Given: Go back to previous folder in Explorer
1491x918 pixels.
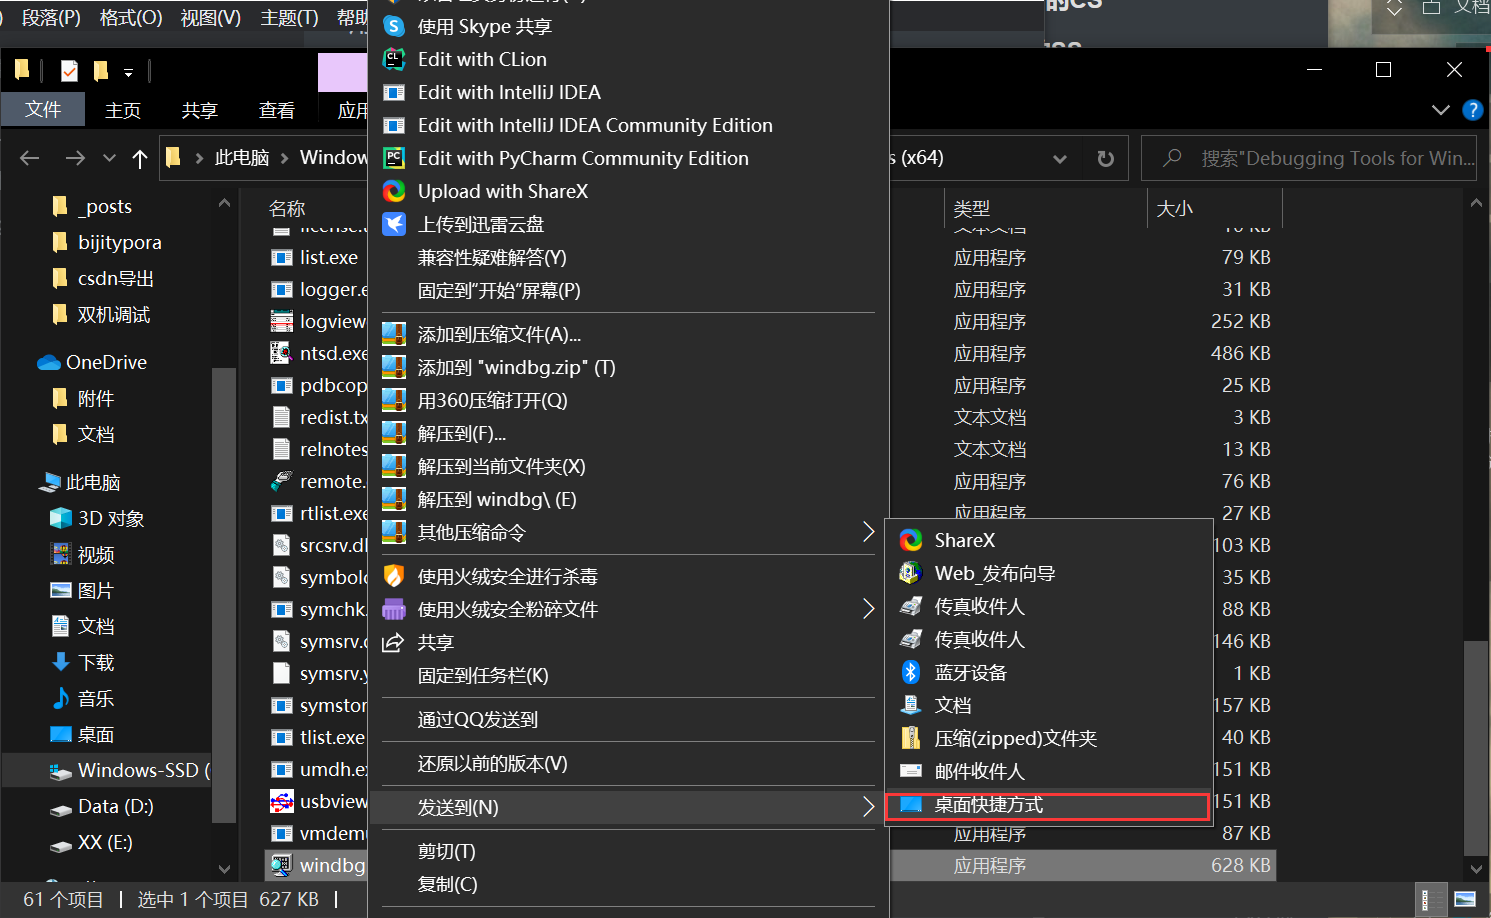Looking at the screenshot, I should point(30,158).
